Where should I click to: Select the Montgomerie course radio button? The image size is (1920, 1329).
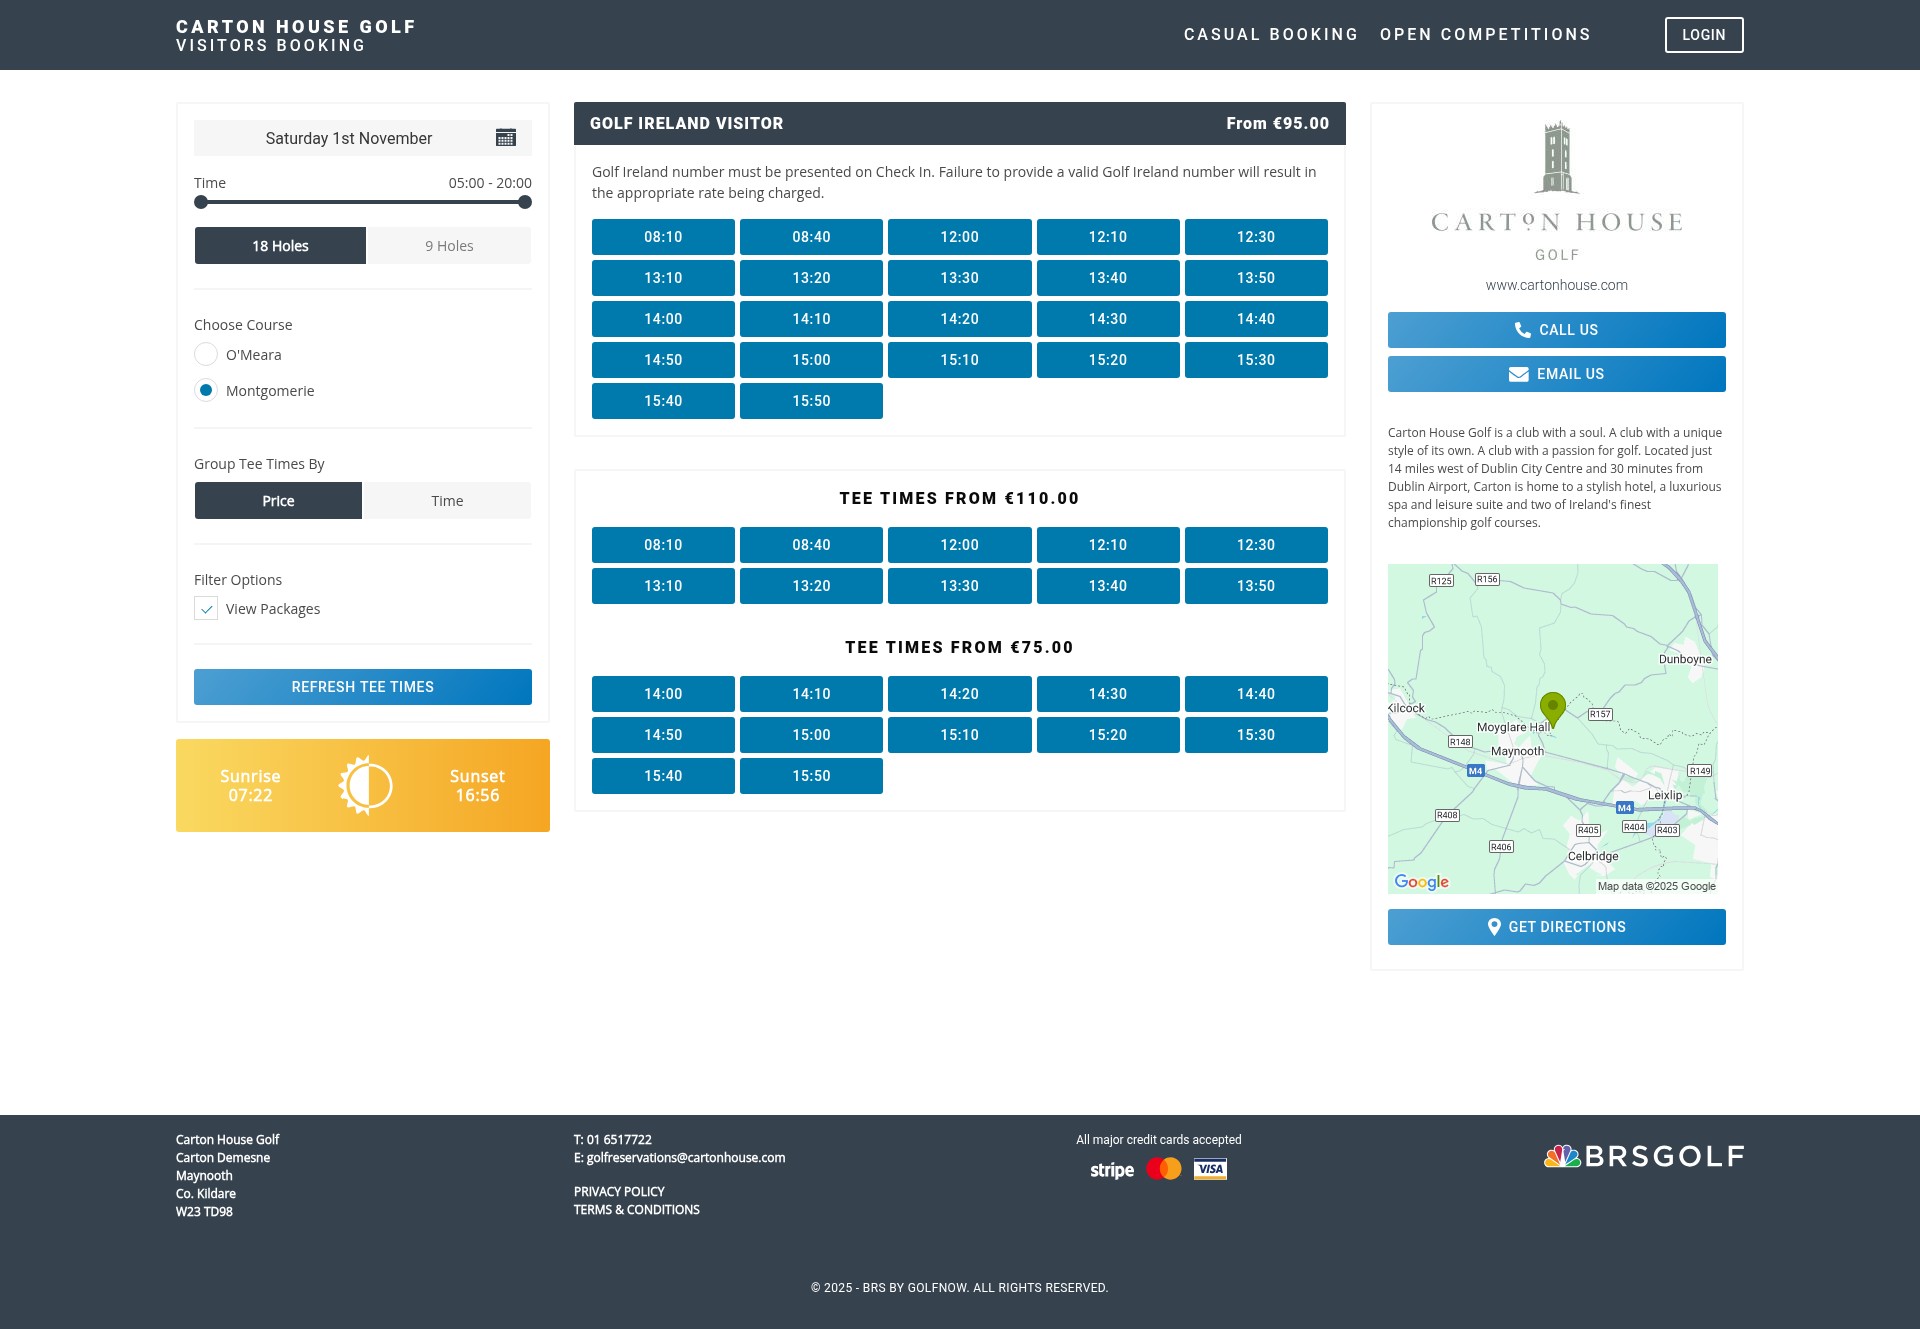[x=206, y=390]
